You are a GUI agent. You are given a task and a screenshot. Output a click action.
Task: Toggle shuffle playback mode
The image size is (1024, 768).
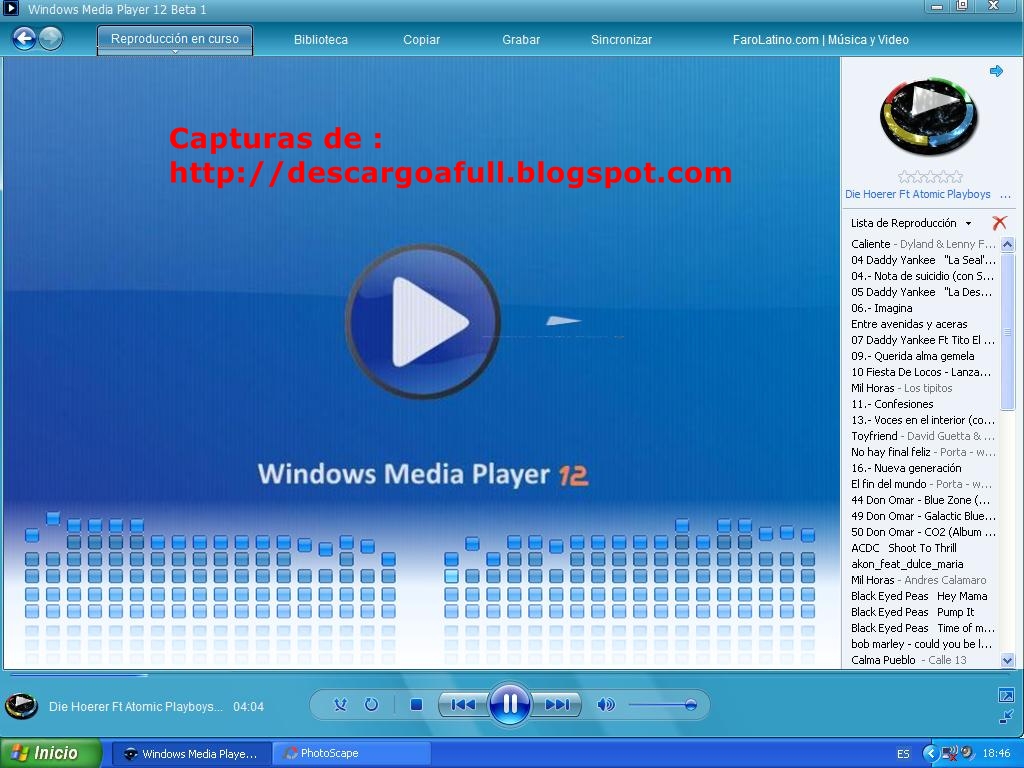[x=340, y=705]
